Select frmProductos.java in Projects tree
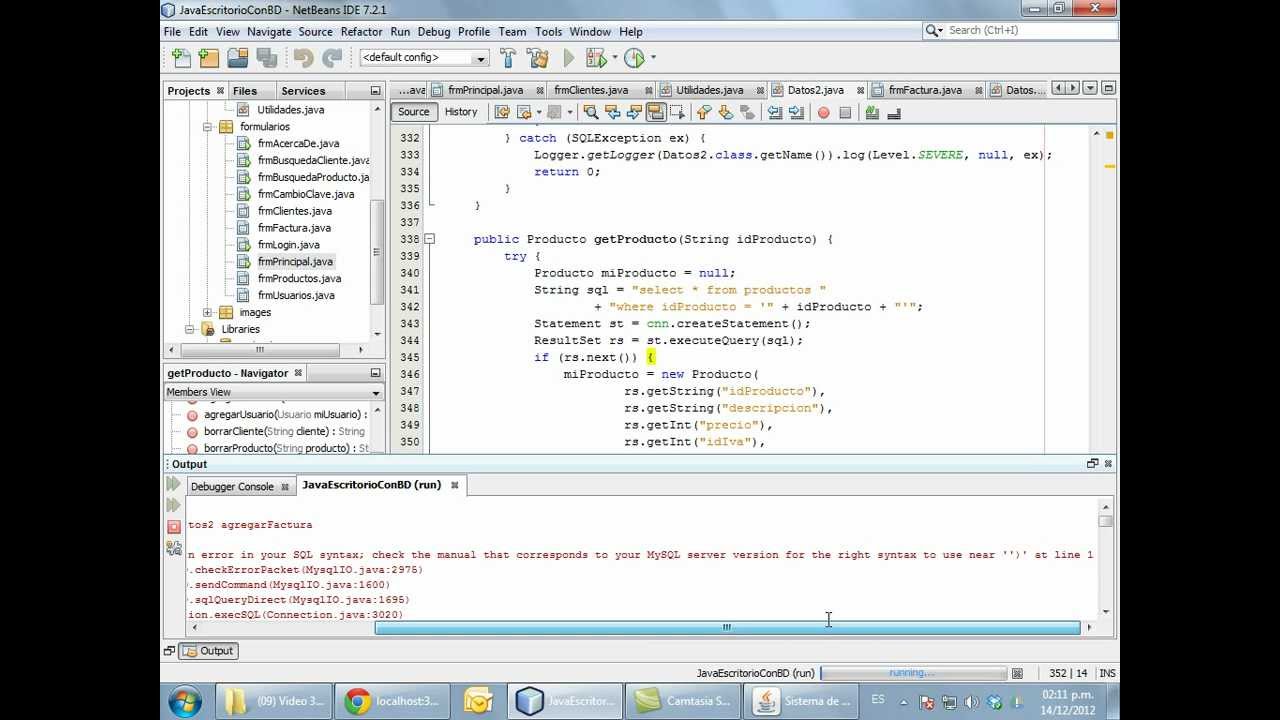The width and height of the screenshot is (1280, 720). [x=299, y=279]
